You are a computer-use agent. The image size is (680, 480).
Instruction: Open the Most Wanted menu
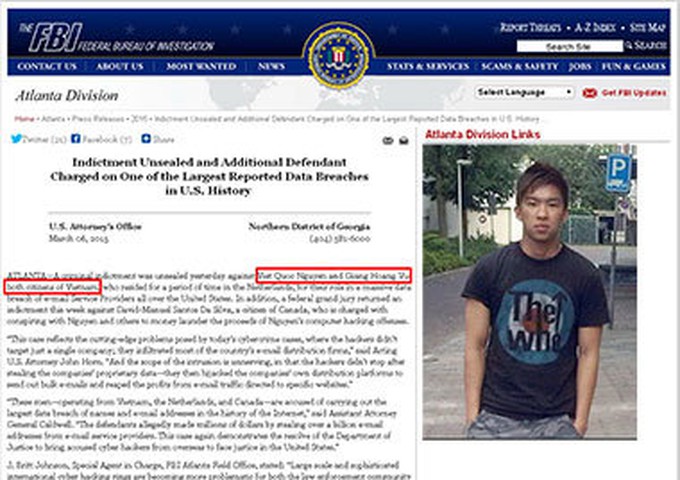[201, 66]
